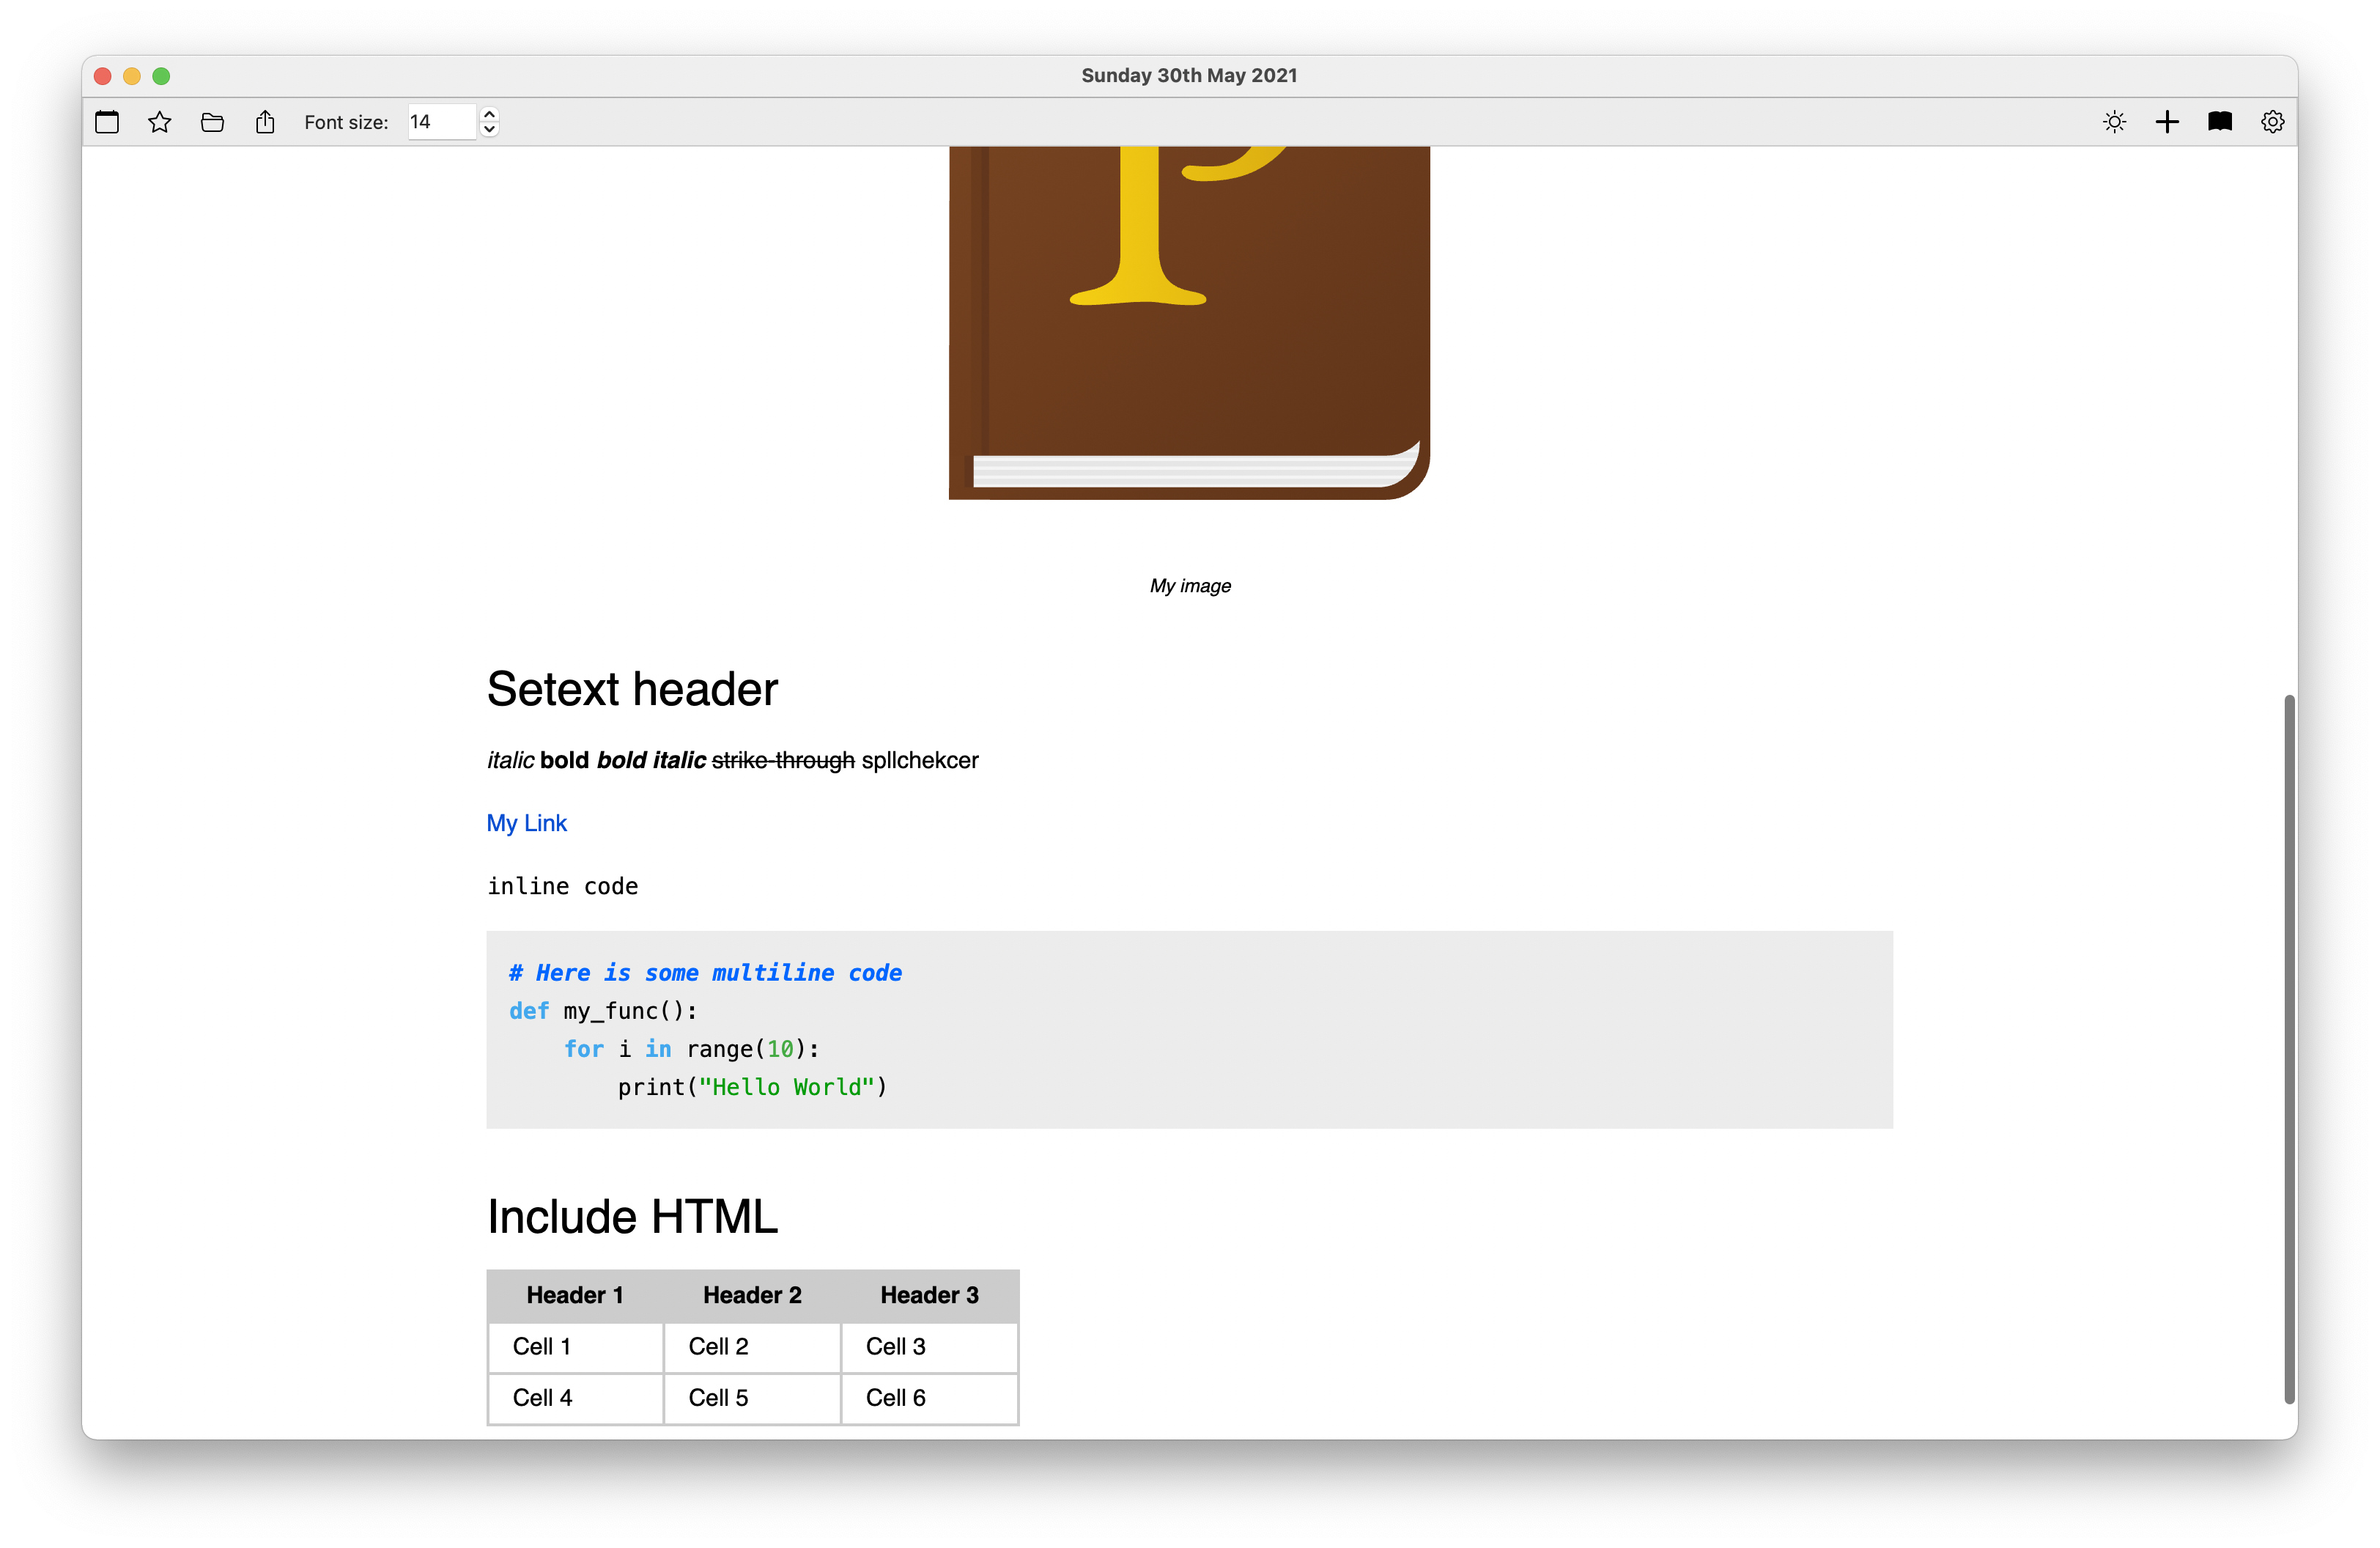Click into the font size field

[x=440, y=122]
